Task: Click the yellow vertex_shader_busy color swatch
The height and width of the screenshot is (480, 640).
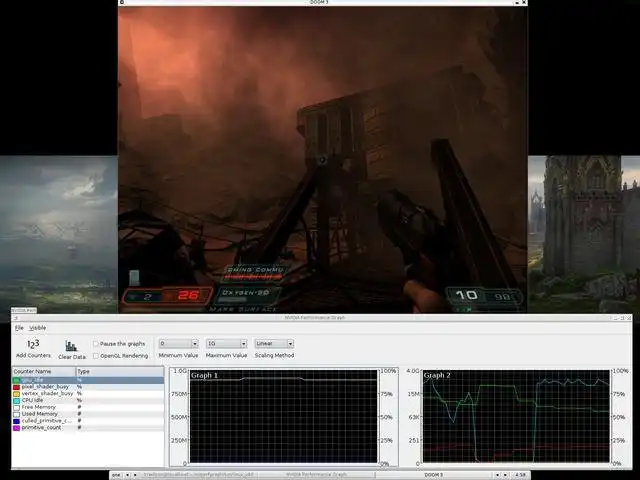Action: [x=16, y=394]
